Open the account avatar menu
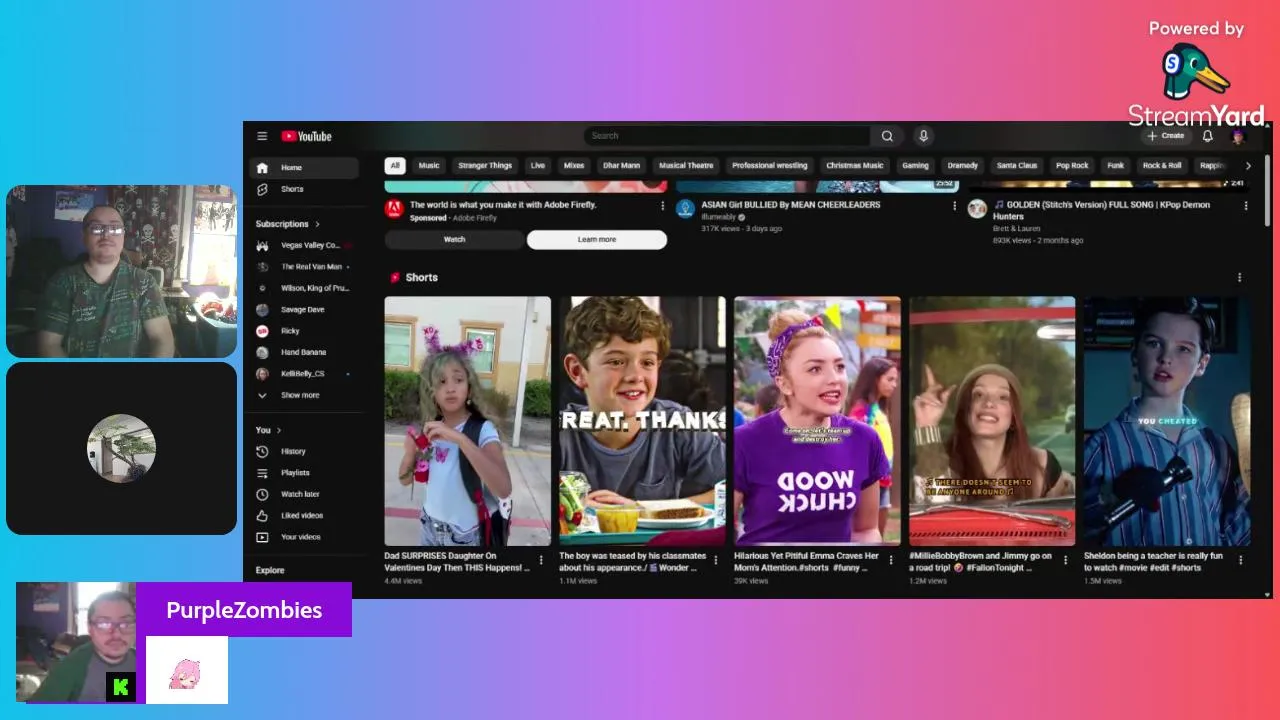This screenshot has width=1280, height=720. pos(1238,136)
